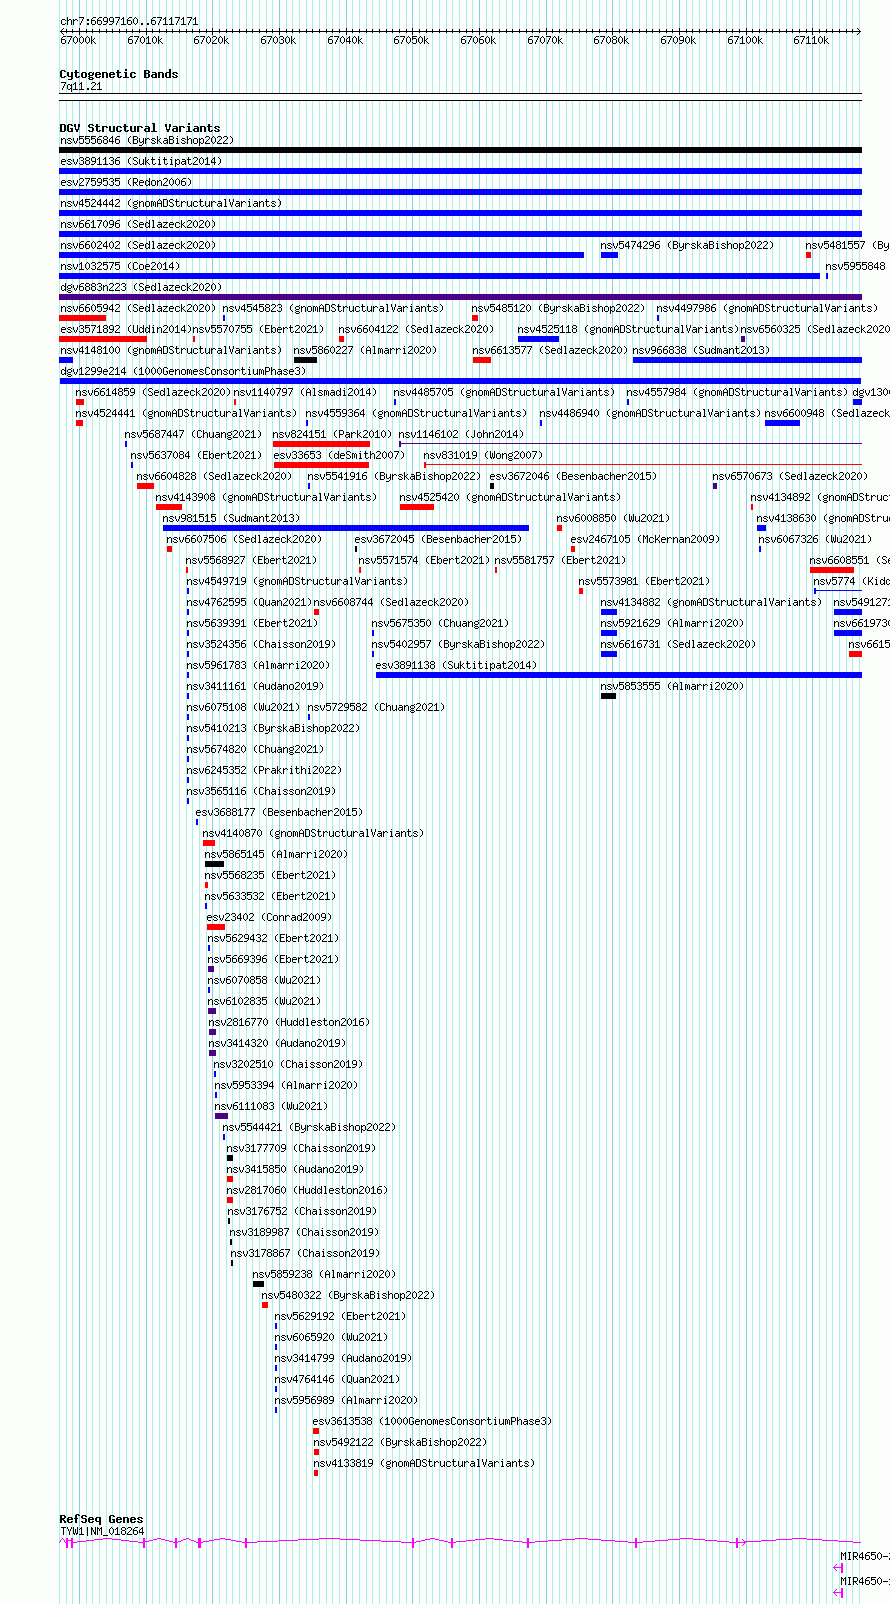This screenshot has height=1604, width=890.
Task: Select variant nsv2816770 (Huddleston2016)
Action: [x=289, y=1022]
